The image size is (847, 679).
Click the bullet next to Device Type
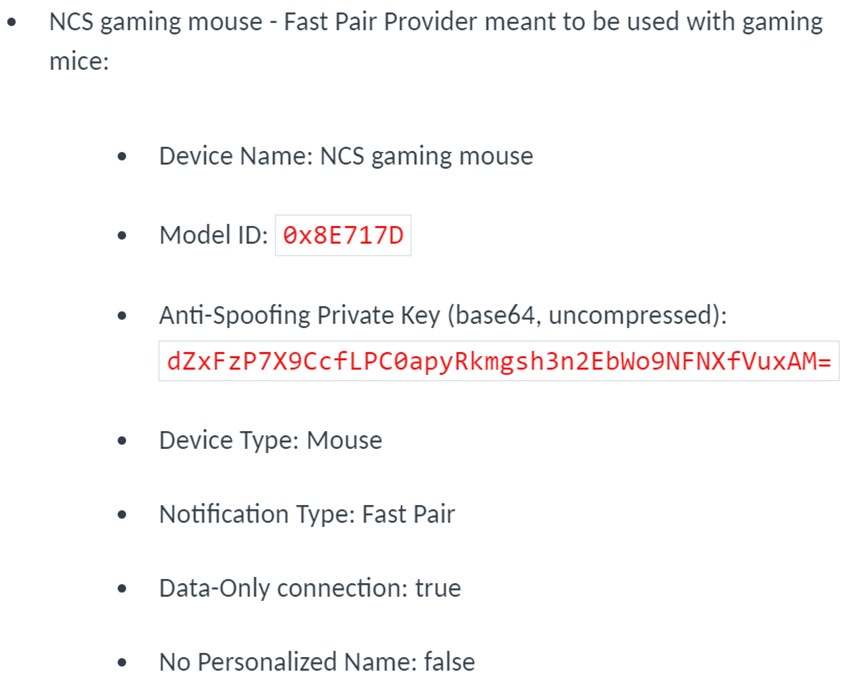coord(122,441)
